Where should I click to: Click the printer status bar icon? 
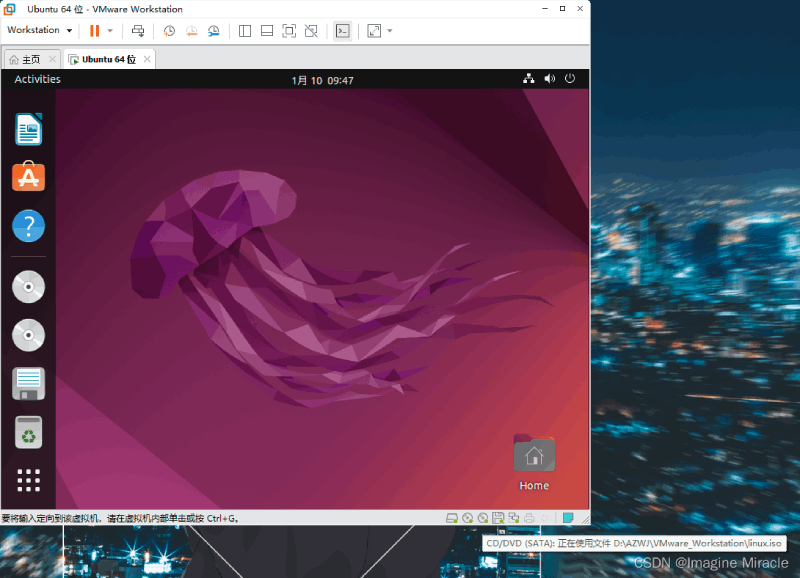(530, 518)
